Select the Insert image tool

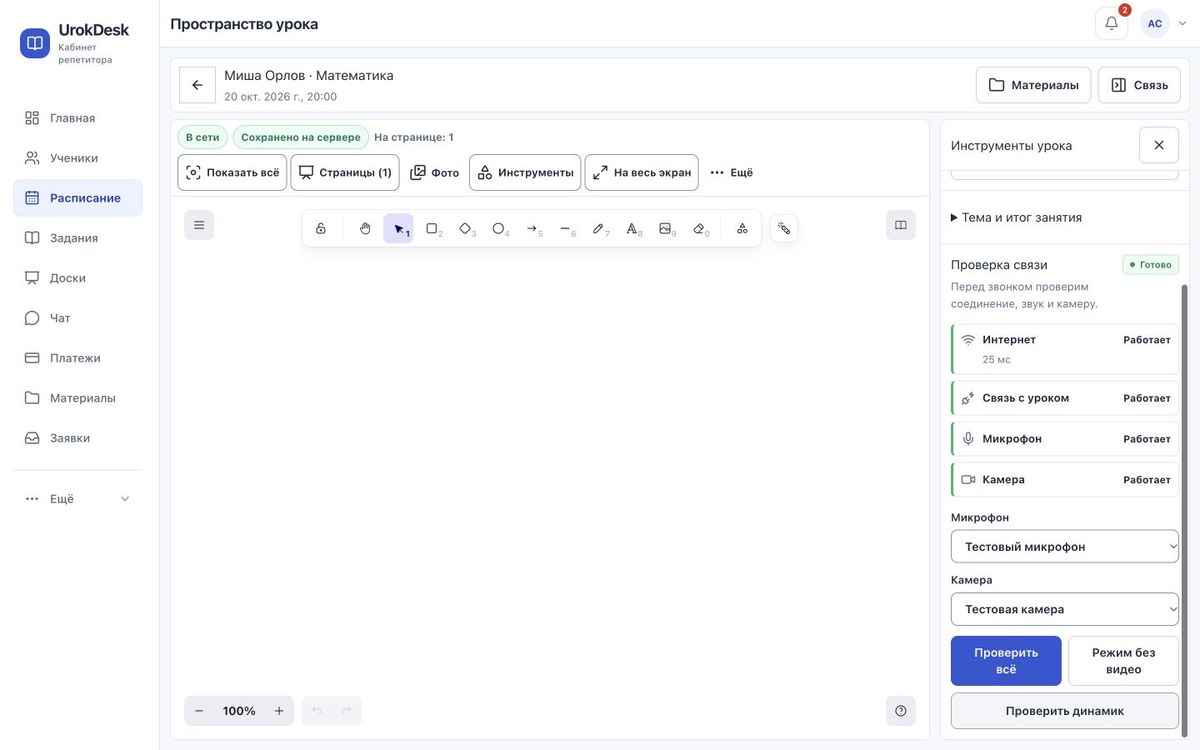[666, 228]
